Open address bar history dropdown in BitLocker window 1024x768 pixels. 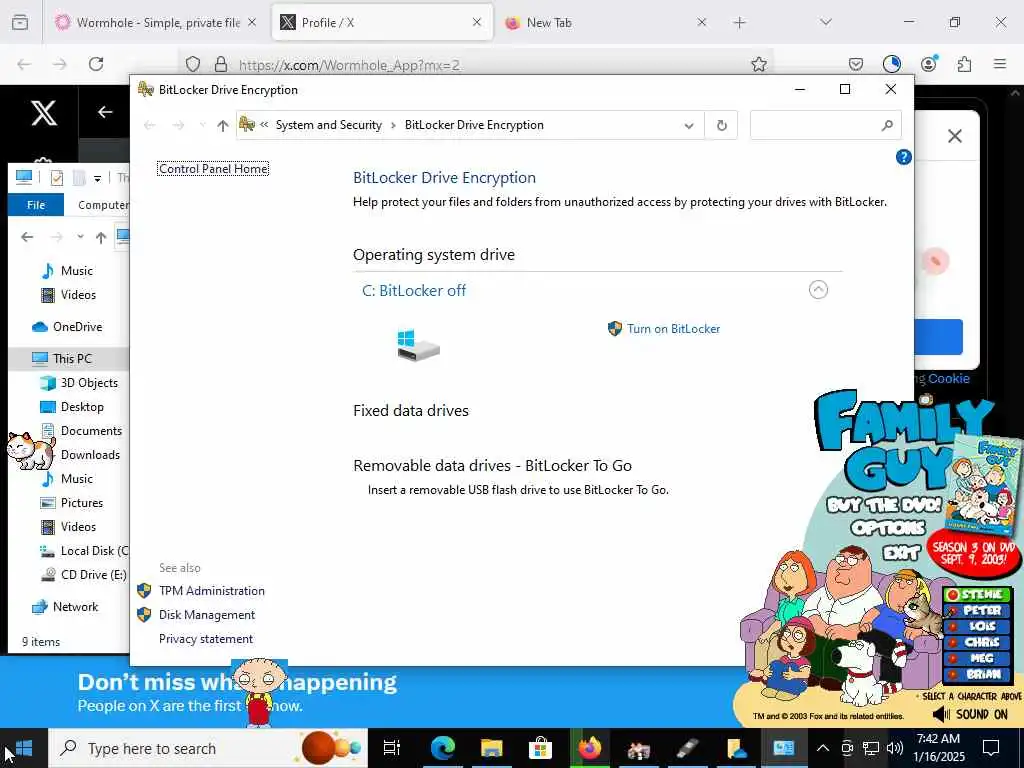click(688, 125)
